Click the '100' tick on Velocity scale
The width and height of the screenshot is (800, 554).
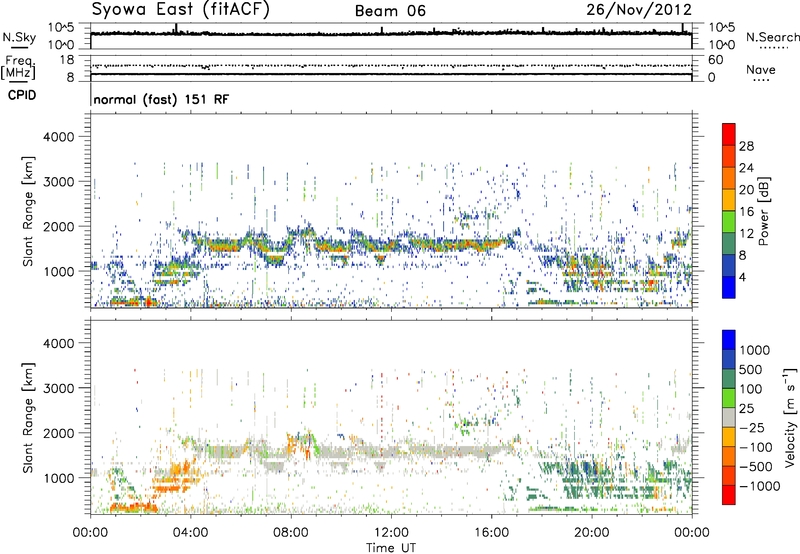[750, 389]
